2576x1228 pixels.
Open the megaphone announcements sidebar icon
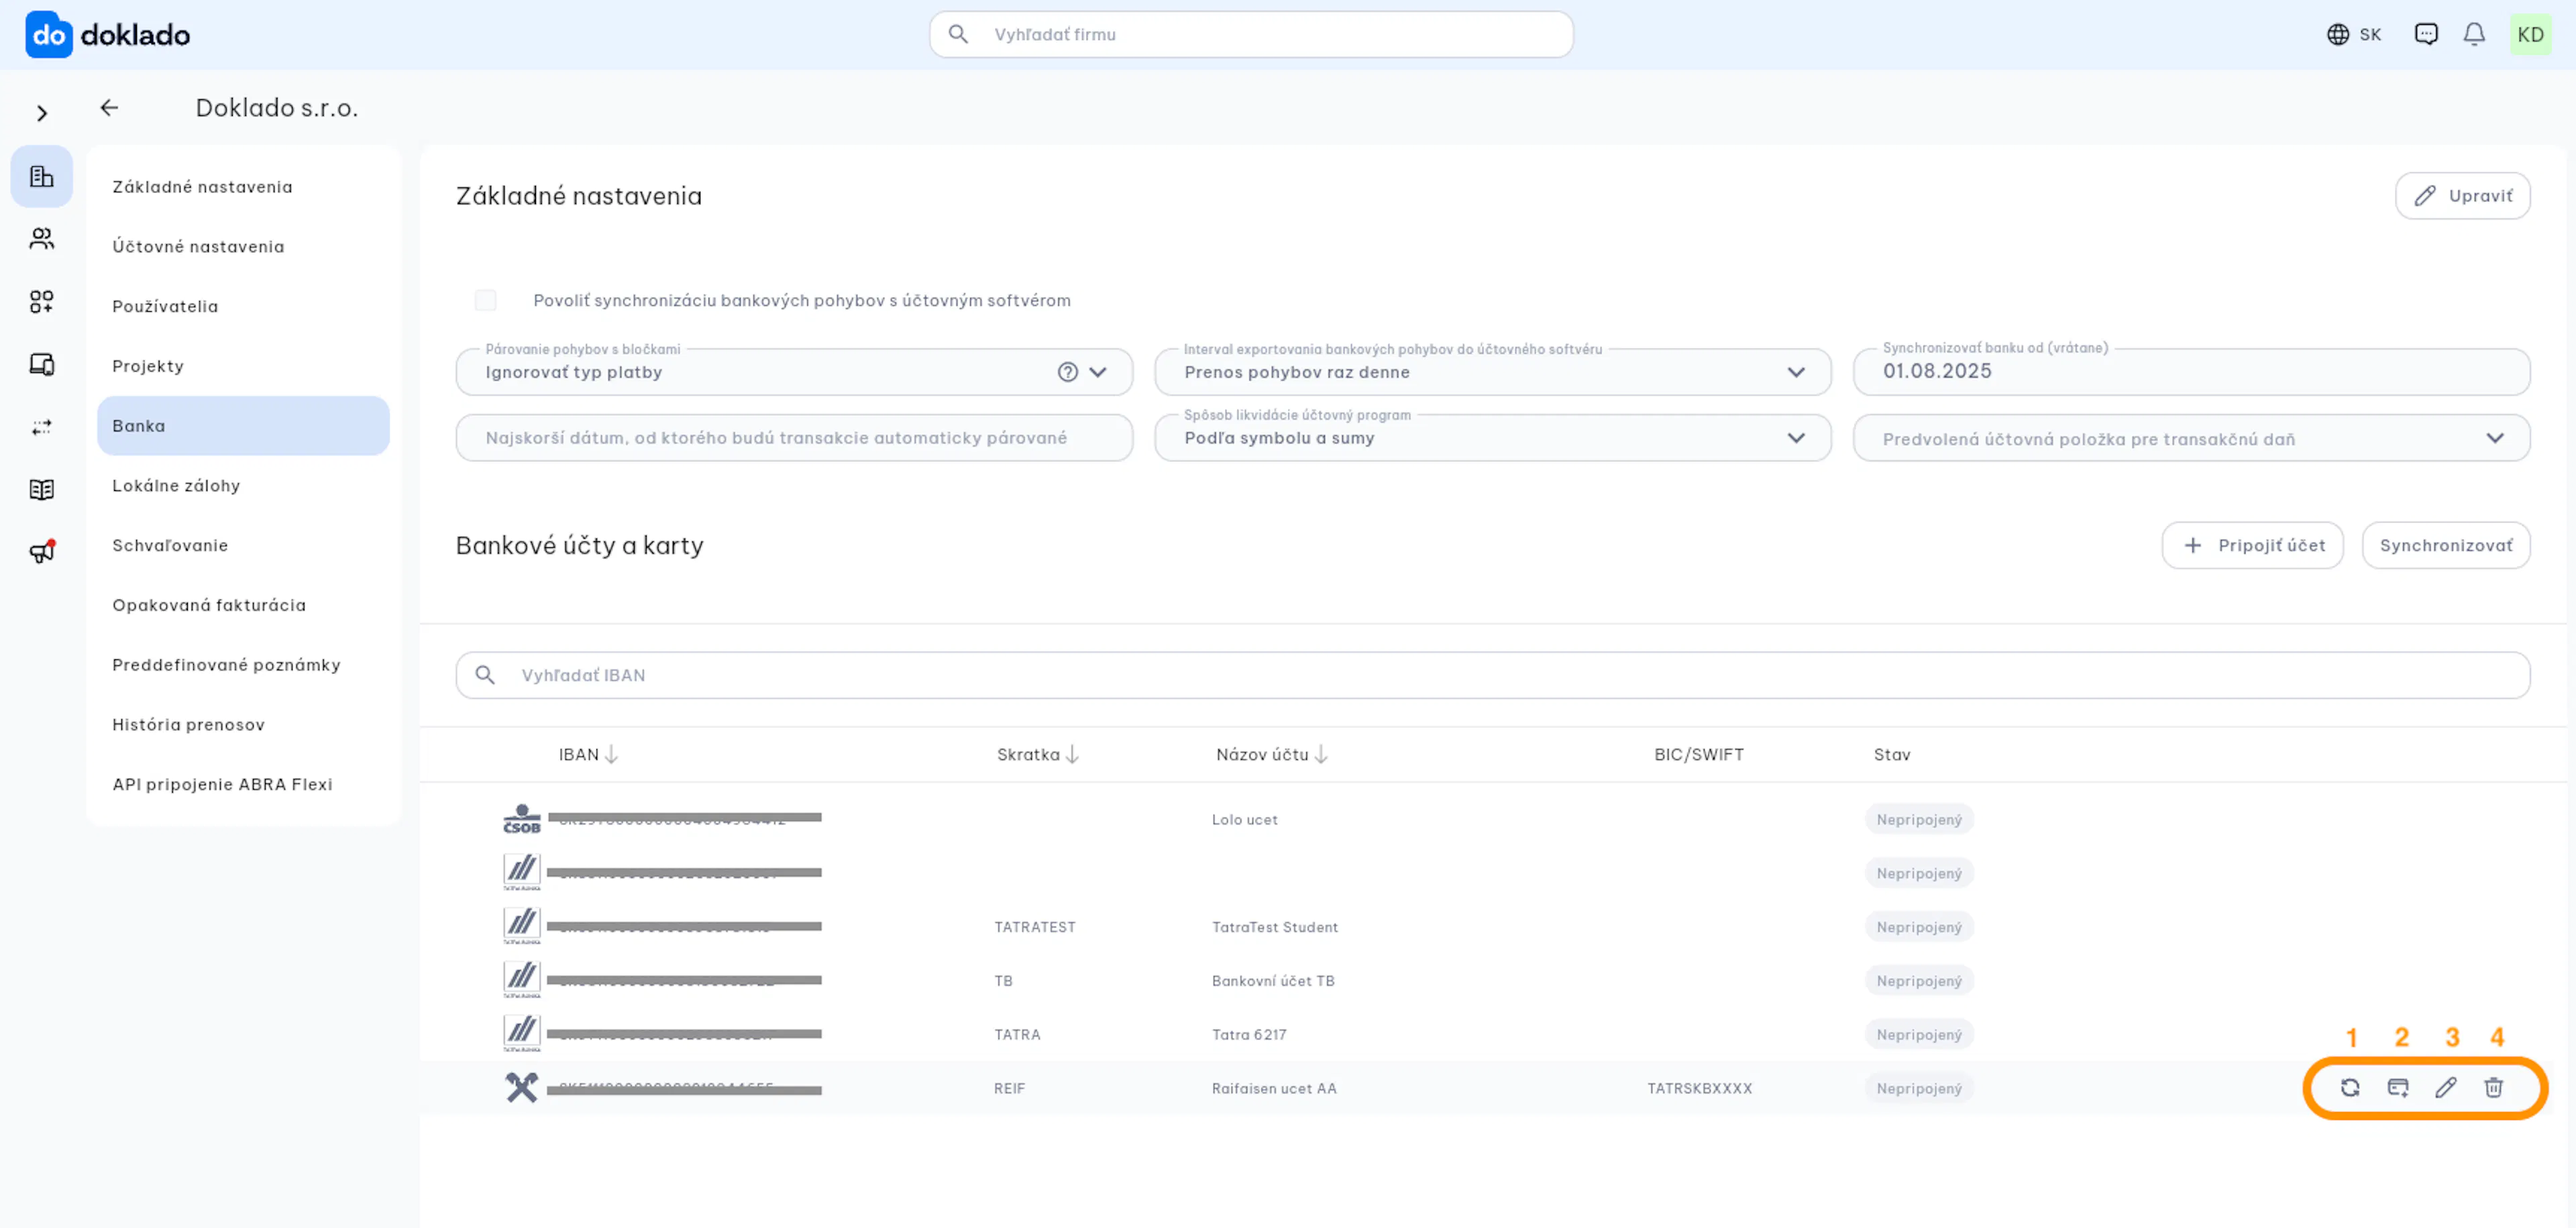click(x=42, y=552)
